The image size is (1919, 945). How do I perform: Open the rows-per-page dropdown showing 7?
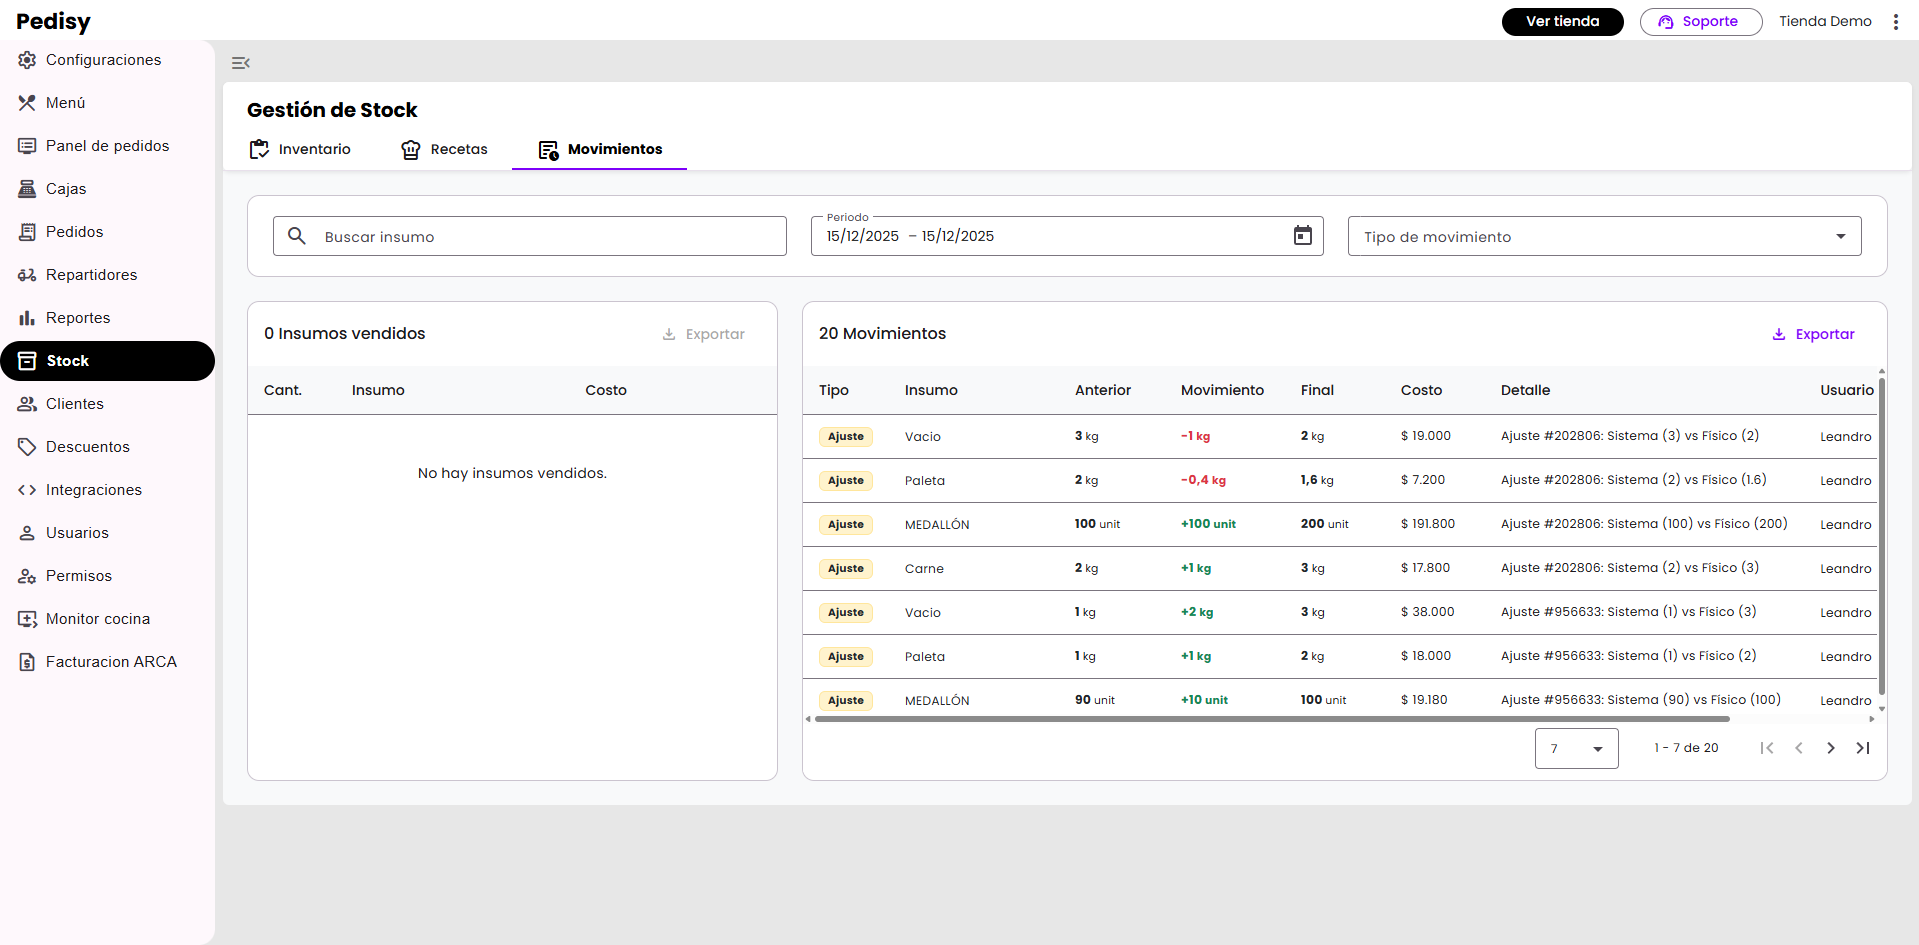pyautogui.click(x=1576, y=749)
